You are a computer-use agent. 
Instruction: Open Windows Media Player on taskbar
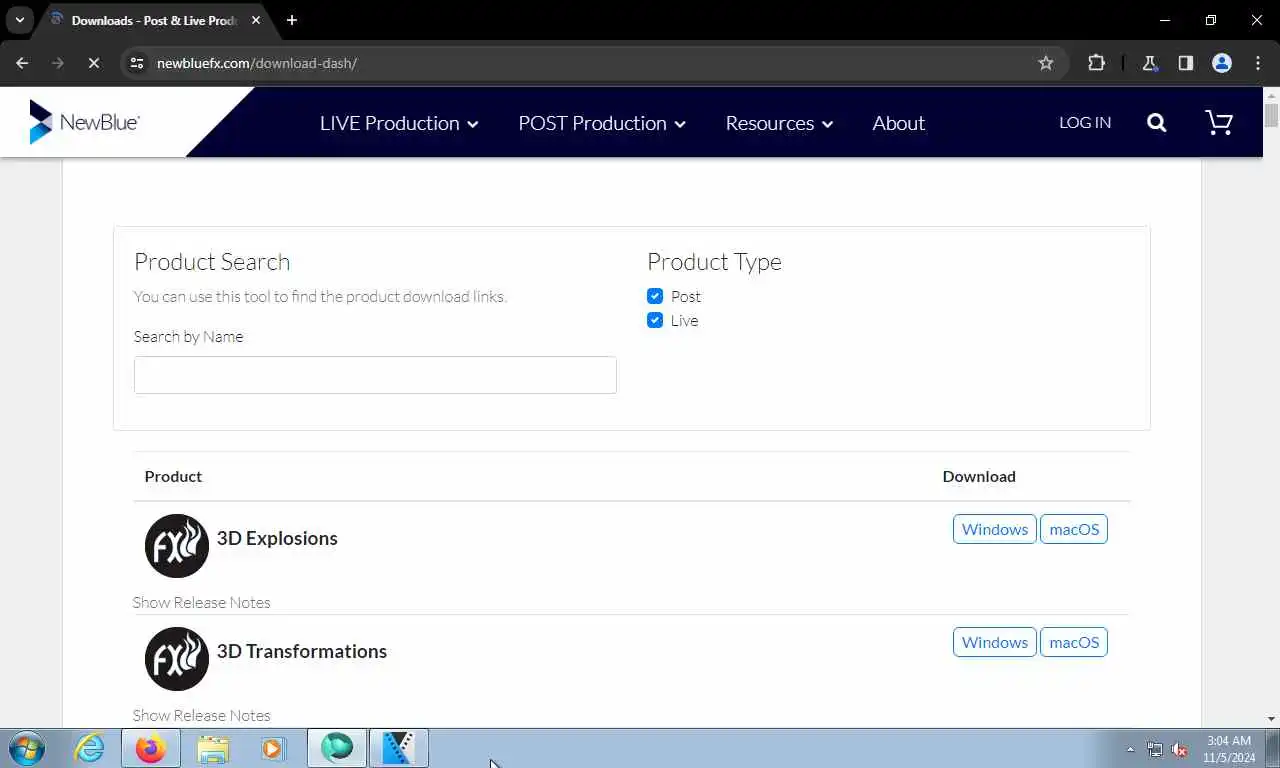pyautogui.click(x=273, y=748)
